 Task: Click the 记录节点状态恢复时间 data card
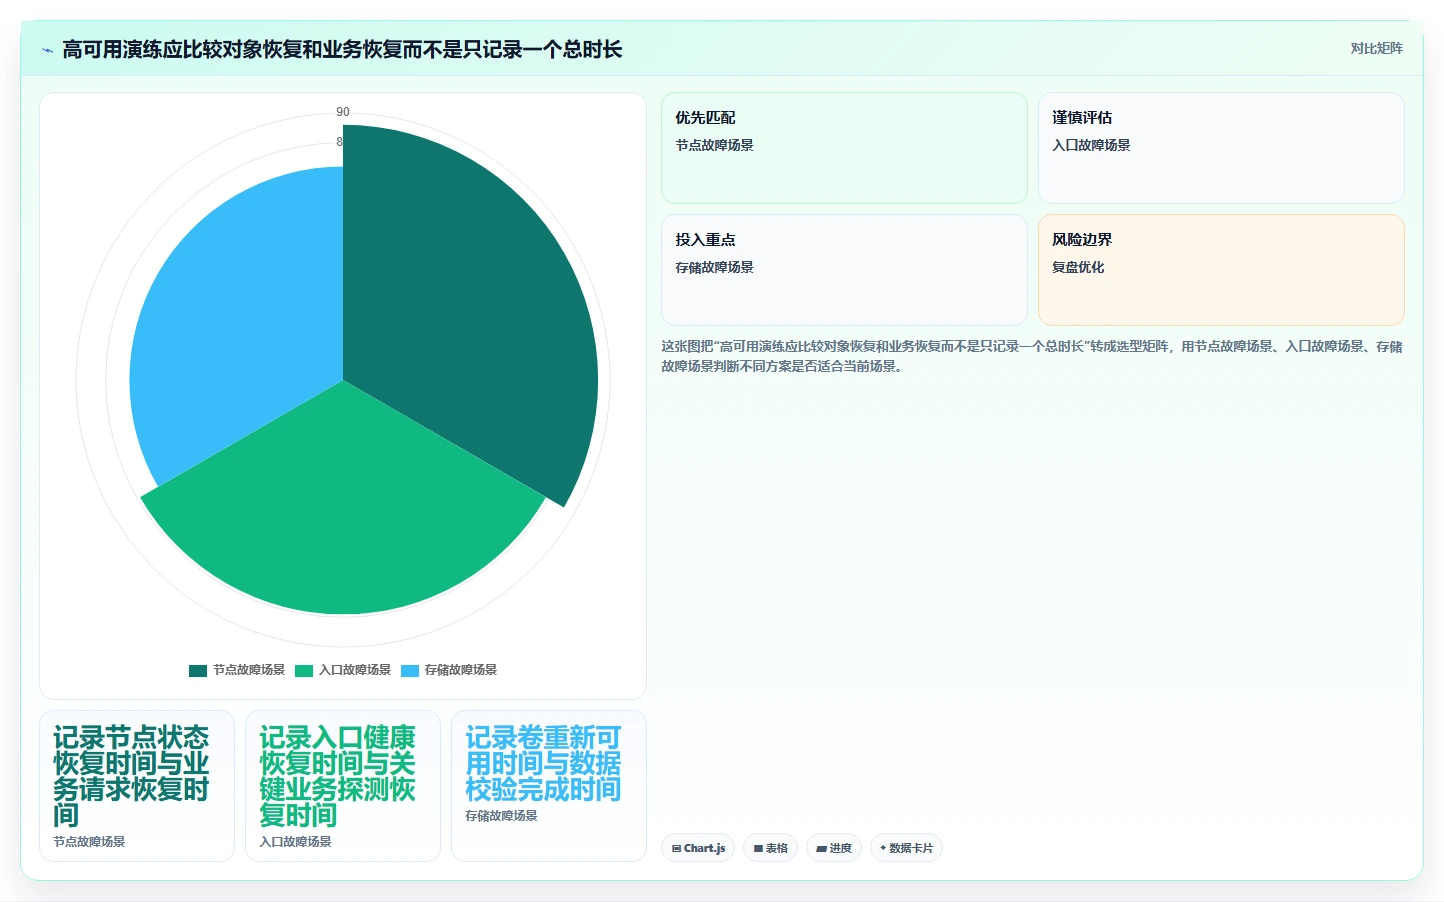[137, 786]
